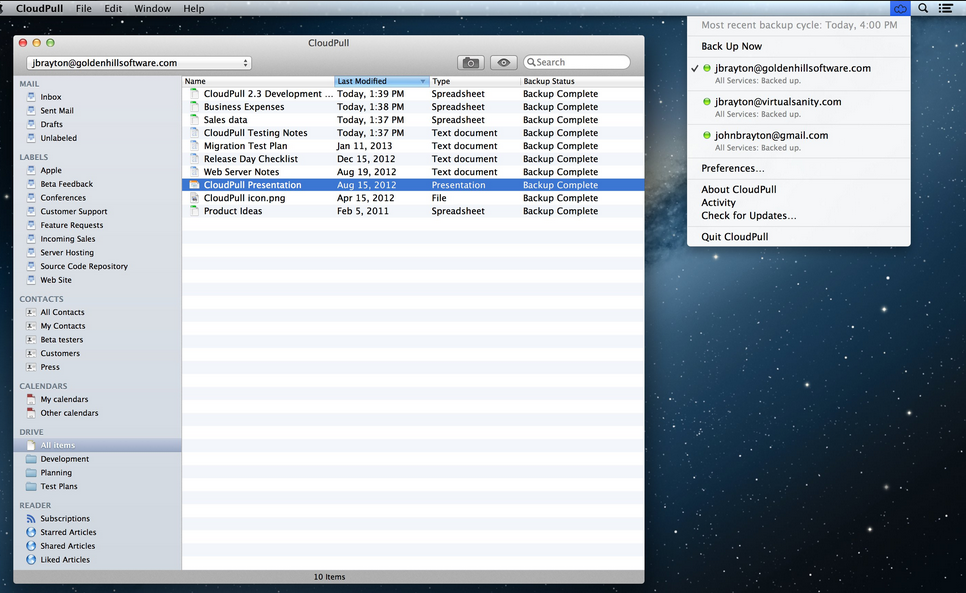Open Preferences… from the CloudPull menu
Image resolution: width=966 pixels, height=593 pixels.
point(732,168)
